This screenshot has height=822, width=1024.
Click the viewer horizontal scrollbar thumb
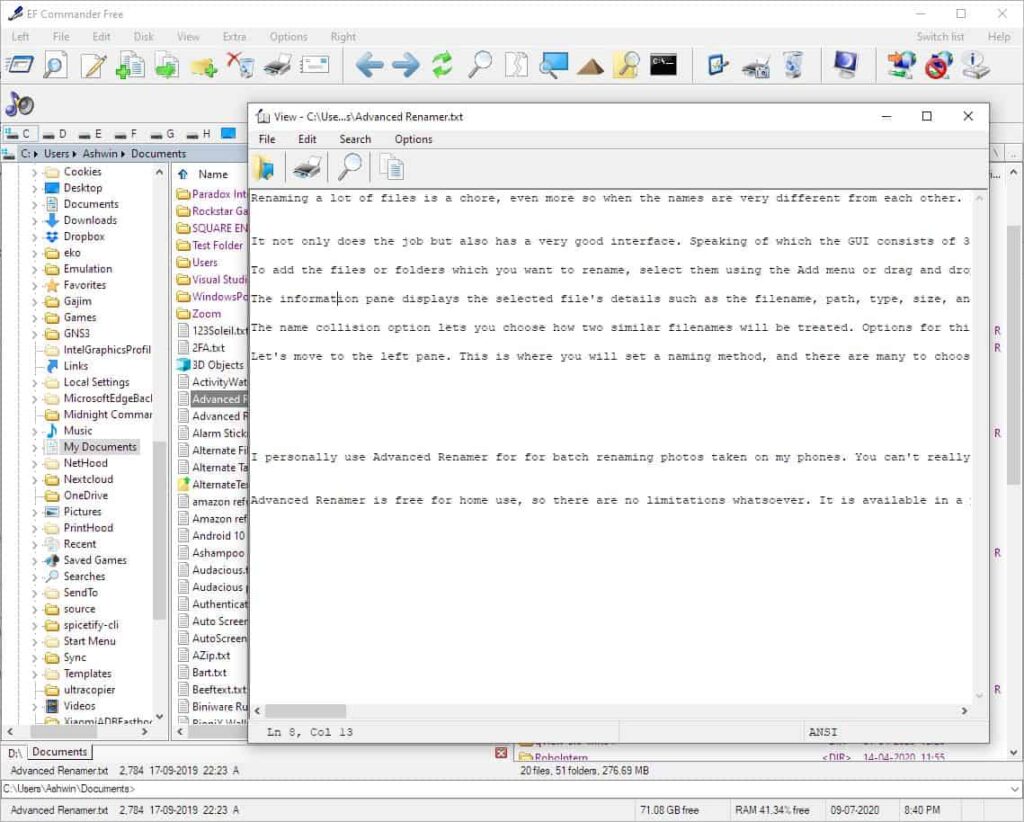306,710
